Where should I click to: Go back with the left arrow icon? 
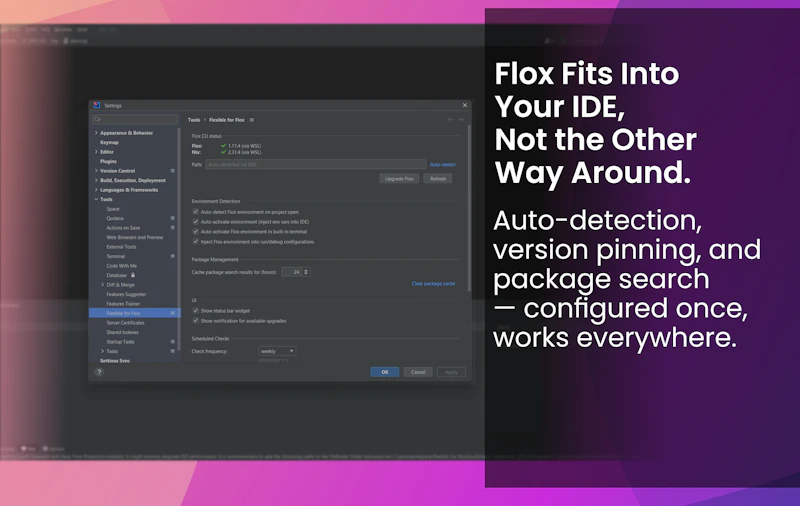451,119
